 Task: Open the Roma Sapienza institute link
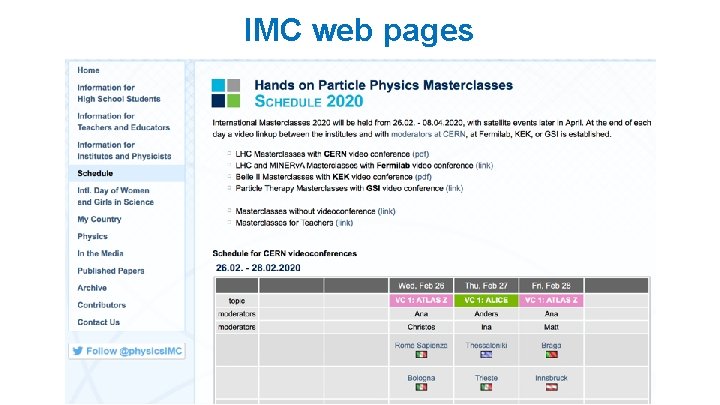421,345
